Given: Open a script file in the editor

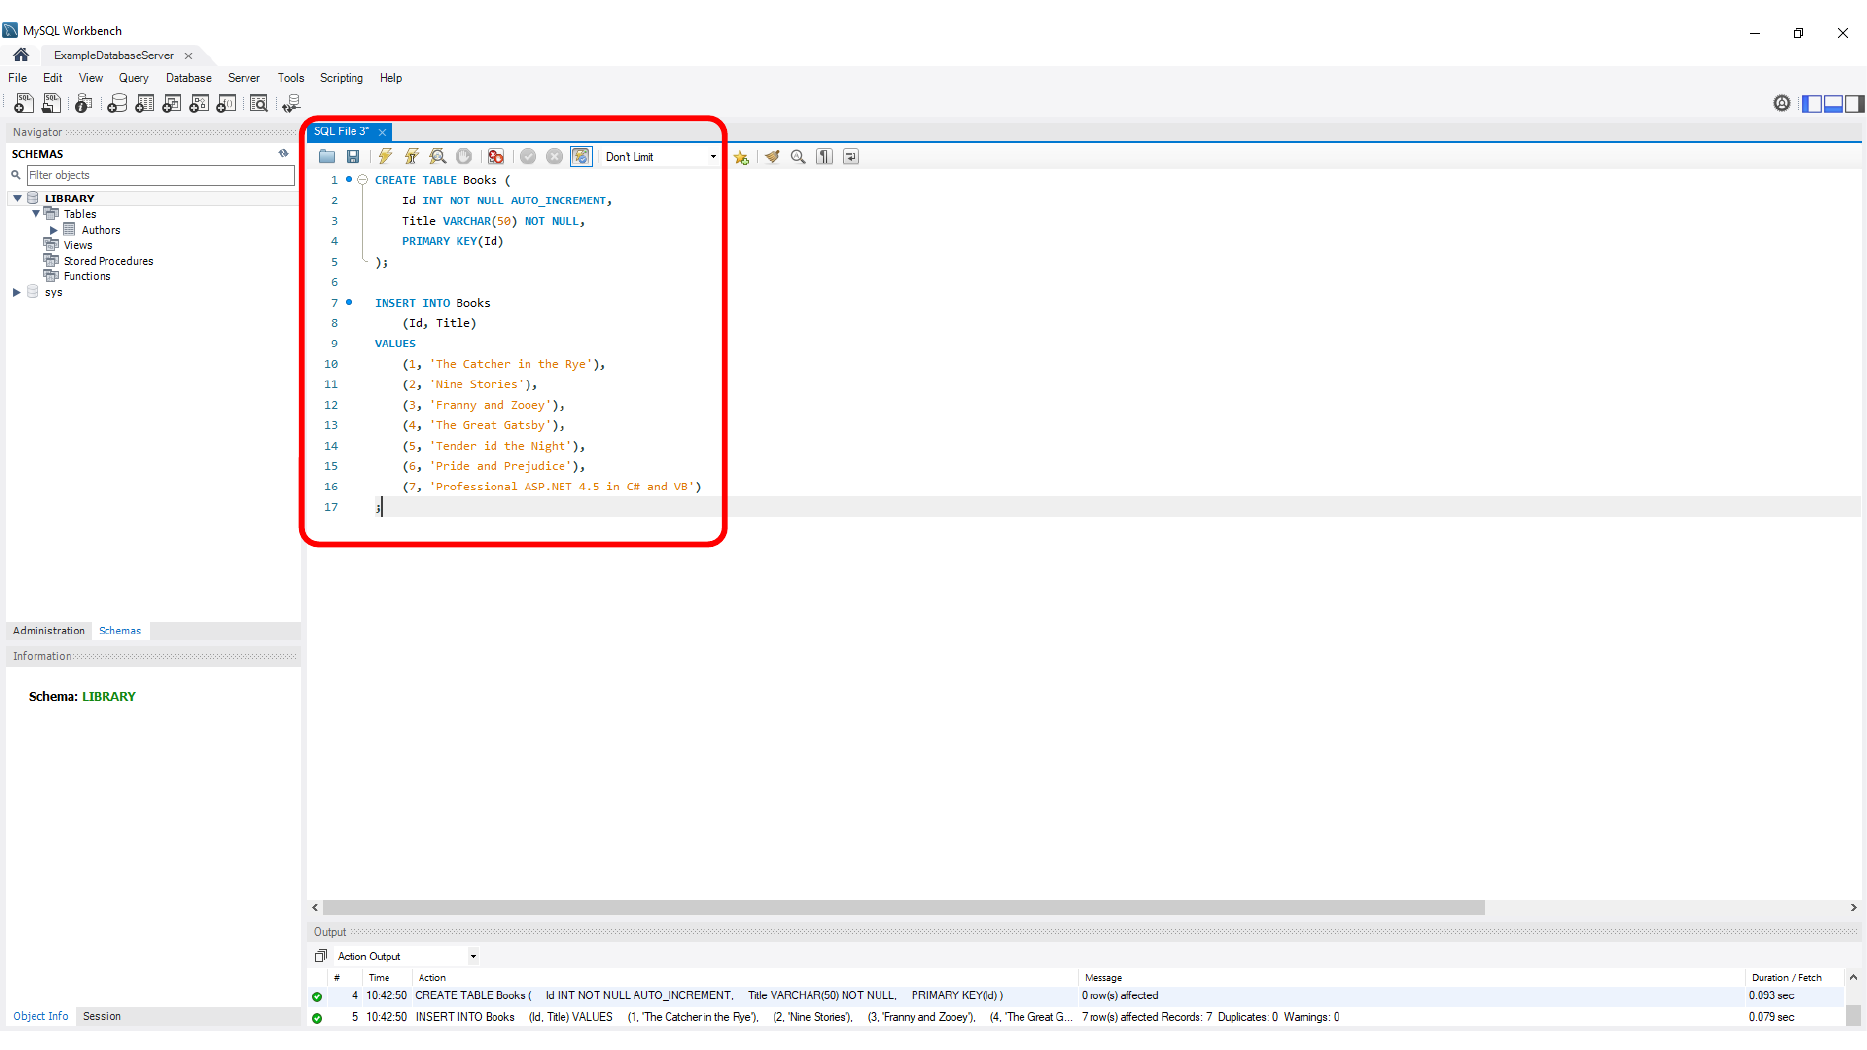Looking at the screenshot, I should pos(327,157).
